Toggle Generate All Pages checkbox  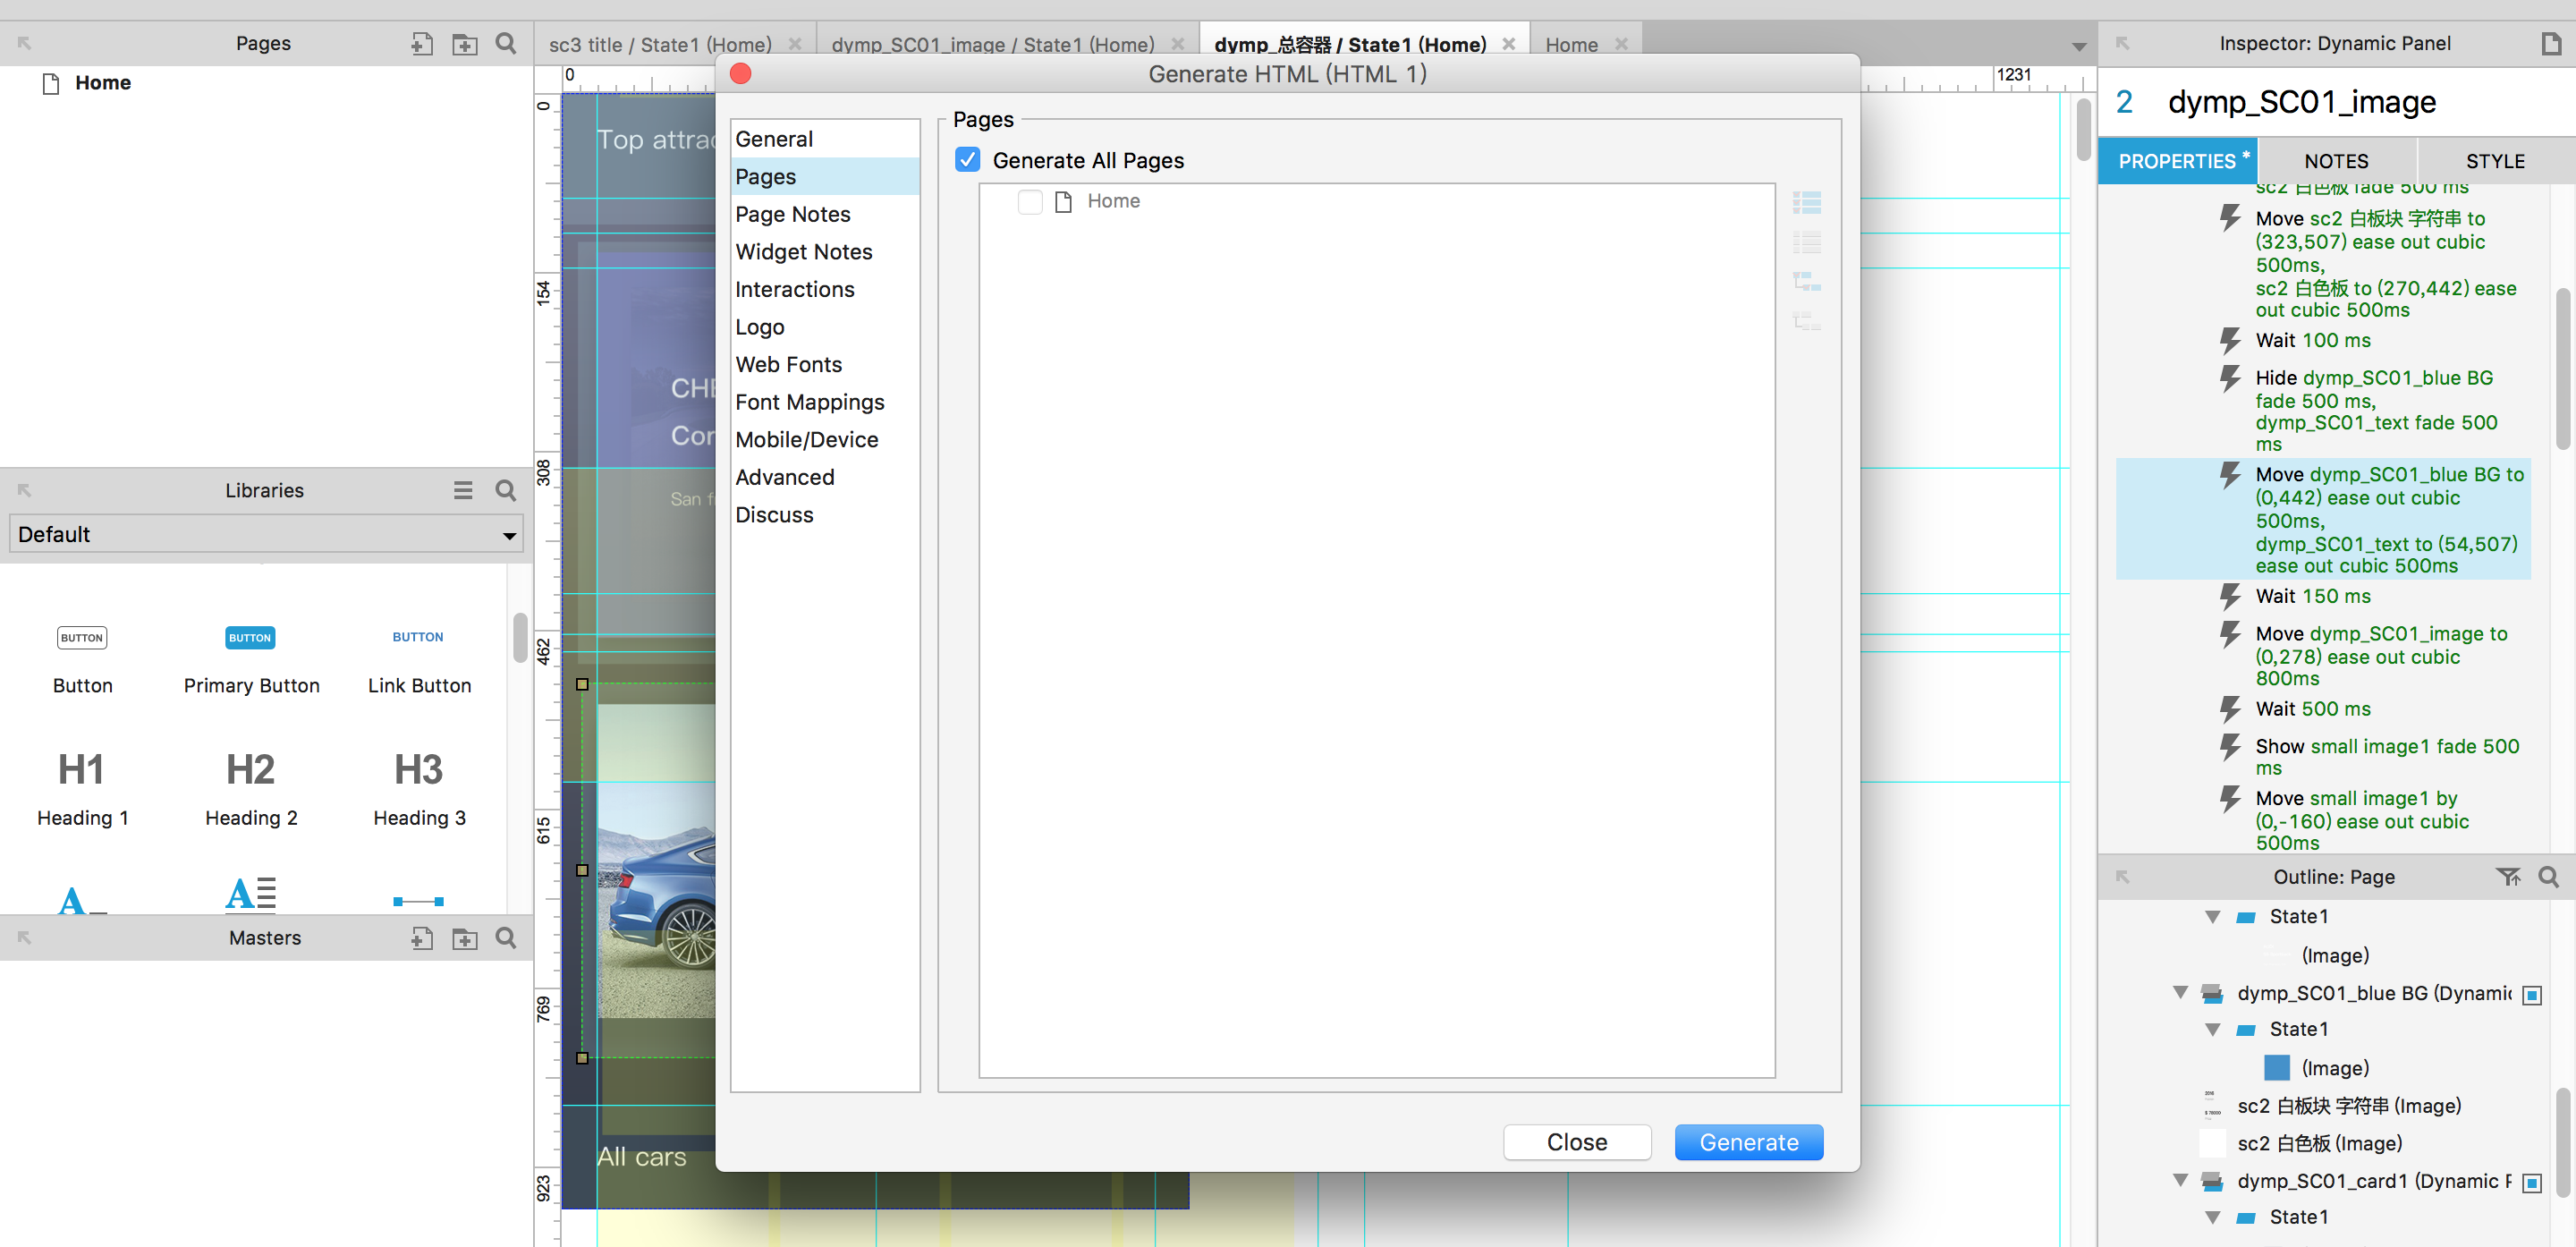[x=967, y=160]
